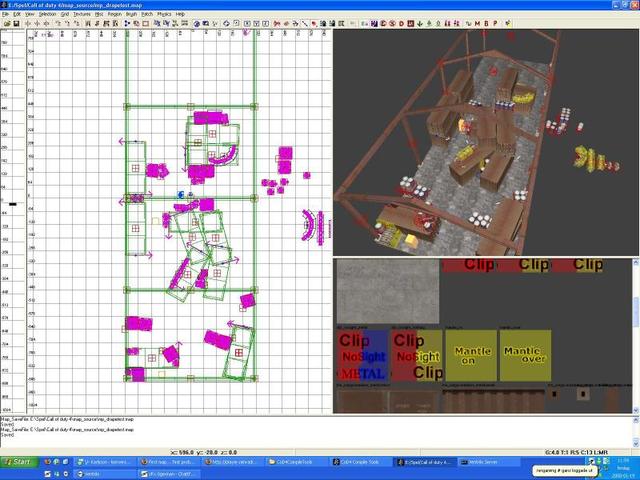Open the View menu
The width and height of the screenshot is (640, 480).
click(x=30, y=14)
